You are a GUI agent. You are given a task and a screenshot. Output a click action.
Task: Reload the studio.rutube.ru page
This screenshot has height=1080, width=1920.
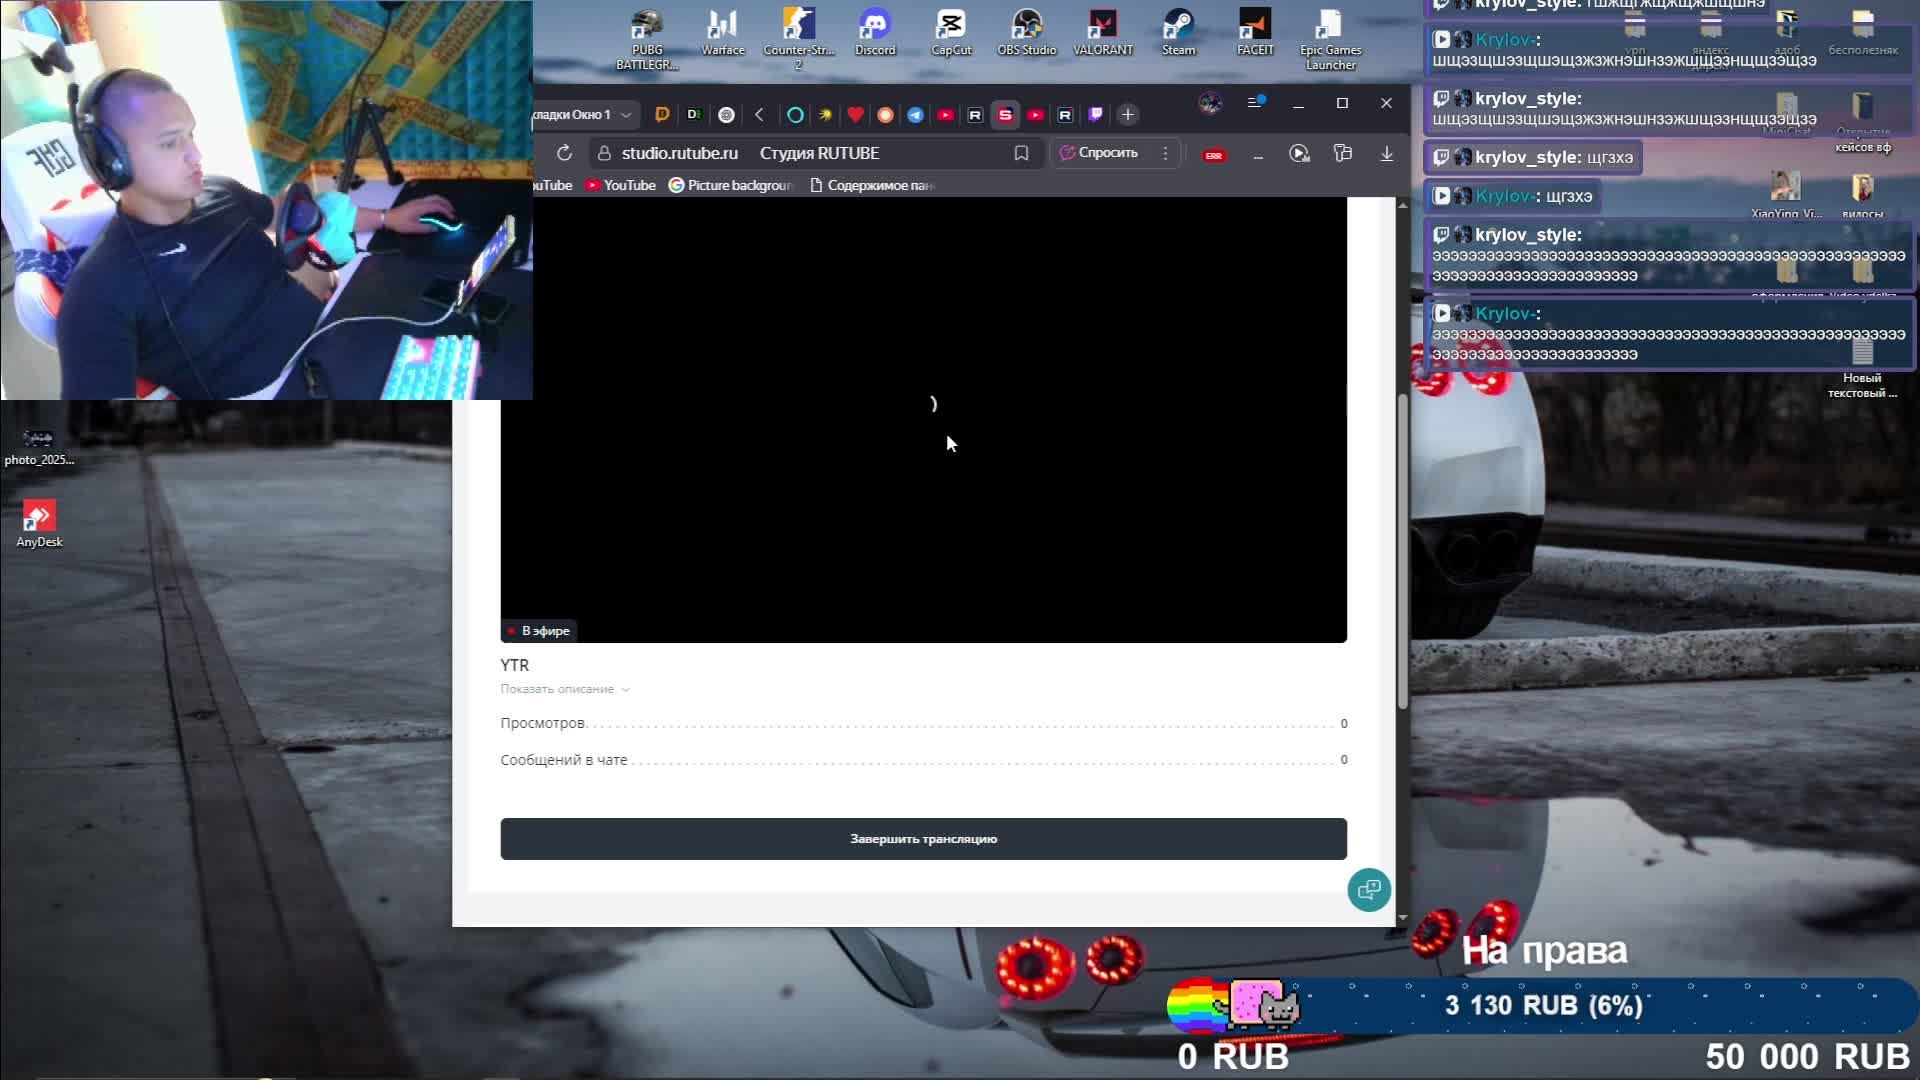564,153
